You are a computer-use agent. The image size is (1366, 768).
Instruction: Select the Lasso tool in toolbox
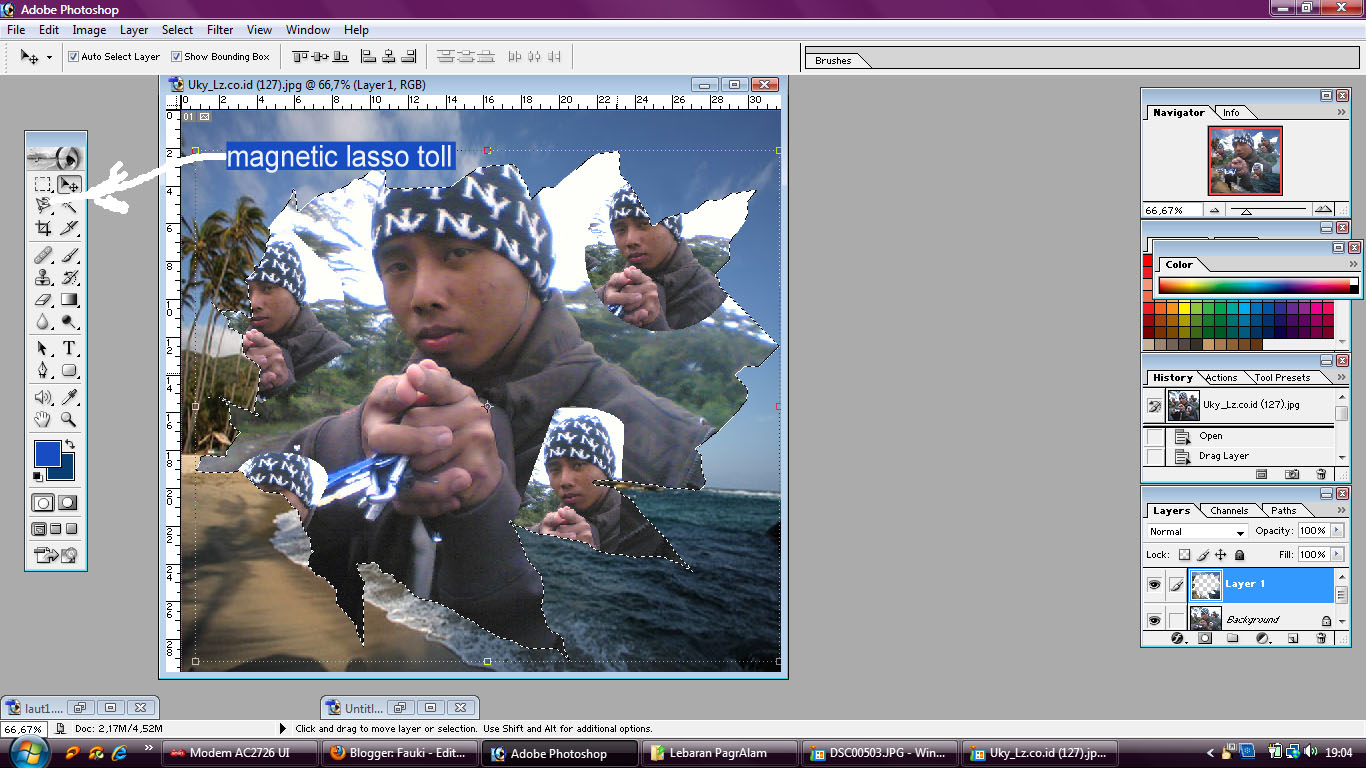tap(43, 206)
